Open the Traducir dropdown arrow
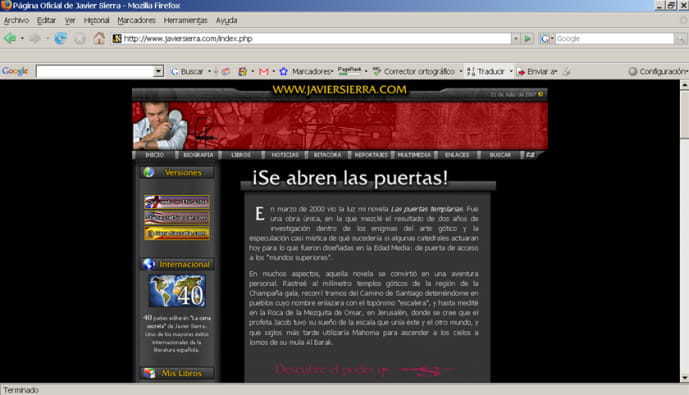Viewport: 689px width, 395px height. [511, 71]
